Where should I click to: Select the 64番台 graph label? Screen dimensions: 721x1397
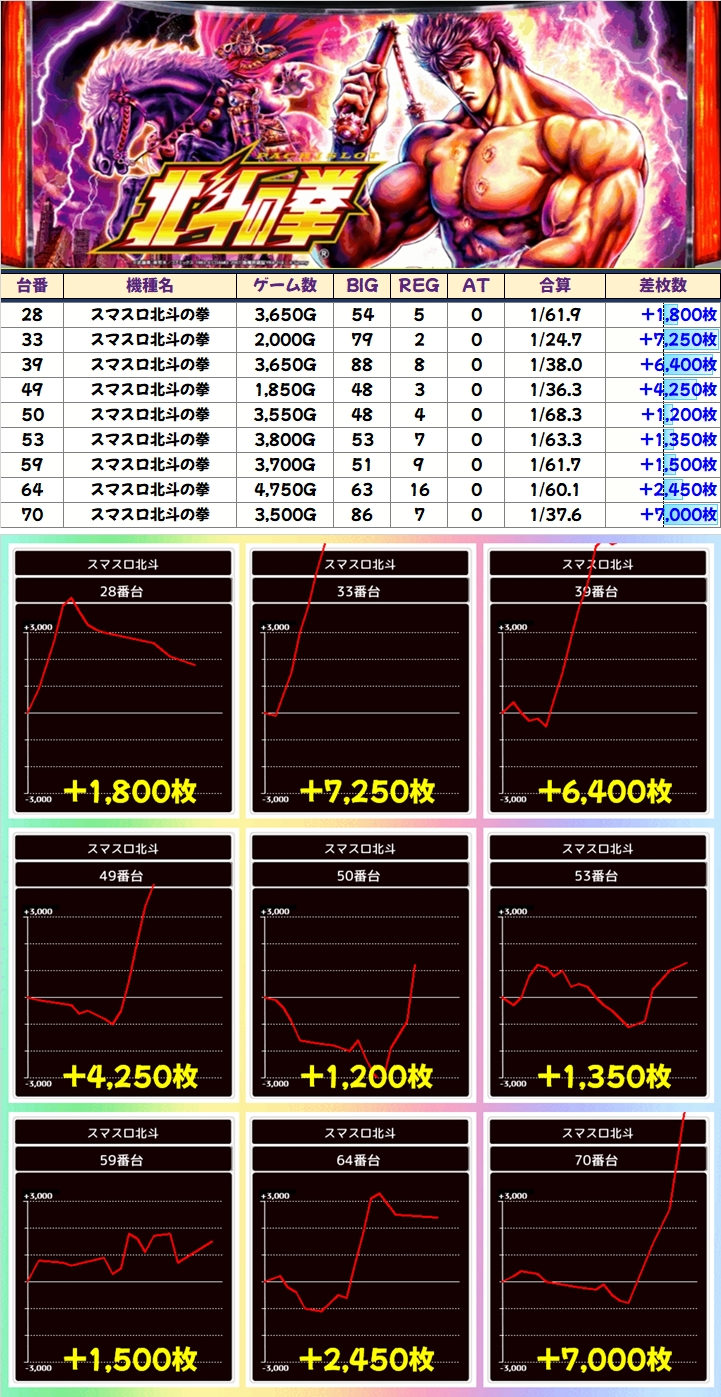(360, 1160)
